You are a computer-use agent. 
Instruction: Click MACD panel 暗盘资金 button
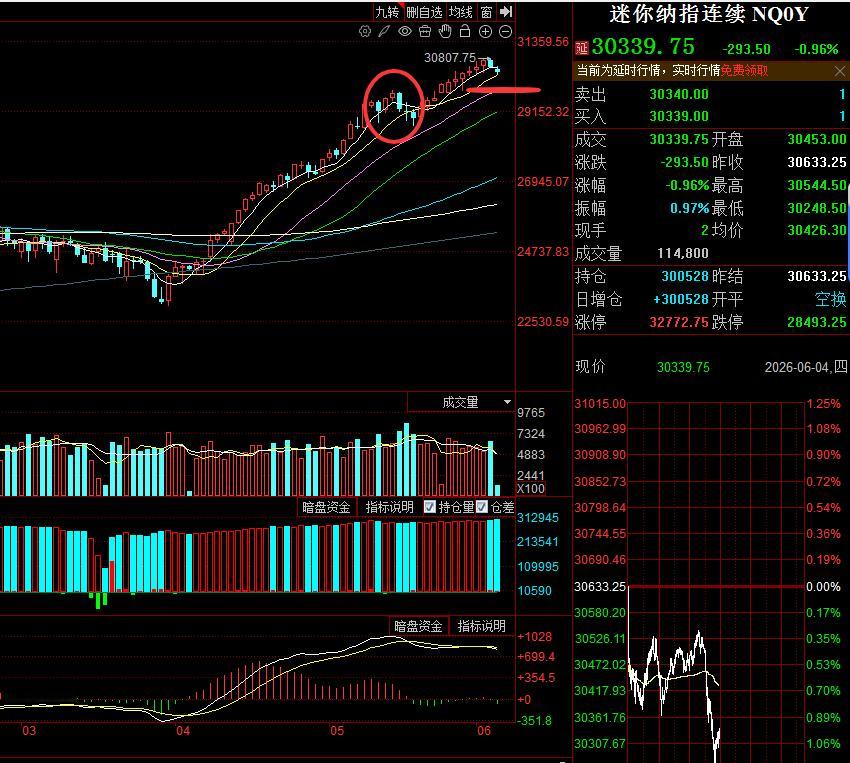(418, 626)
